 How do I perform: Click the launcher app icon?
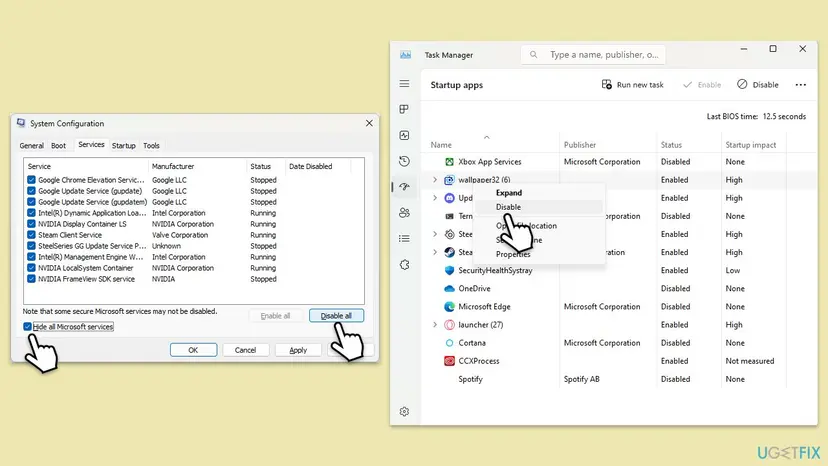(x=449, y=324)
